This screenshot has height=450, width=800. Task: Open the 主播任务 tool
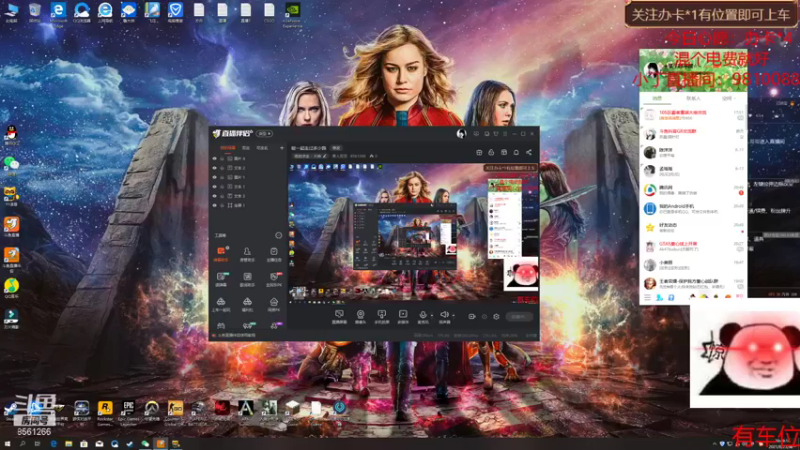(x=274, y=254)
